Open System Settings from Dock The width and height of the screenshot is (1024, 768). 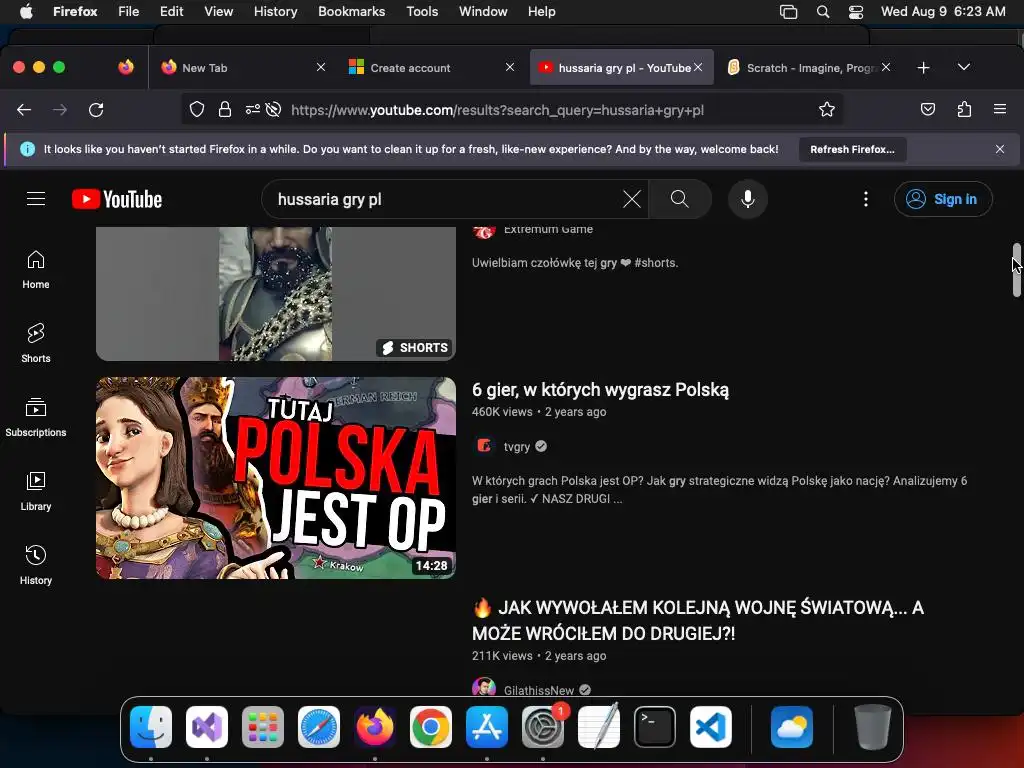[x=543, y=727]
